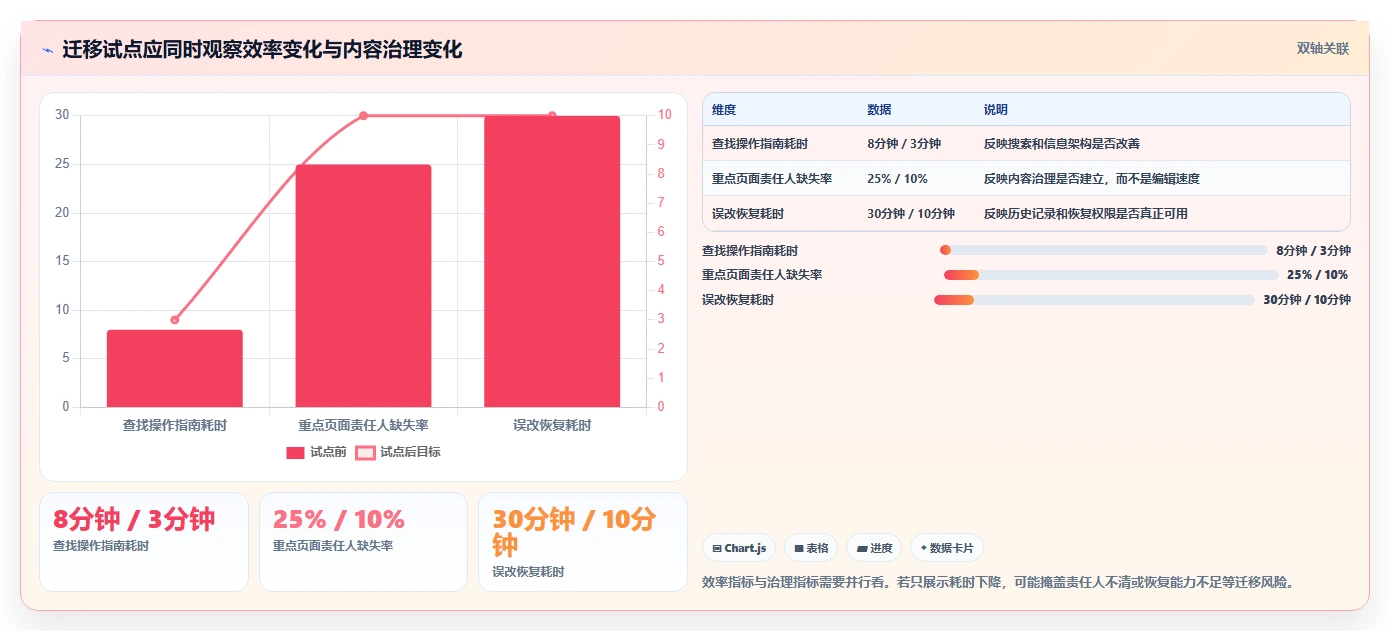Click the 数据 column header
The width and height of the screenshot is (1390, 631).
[x=880, y=110]
